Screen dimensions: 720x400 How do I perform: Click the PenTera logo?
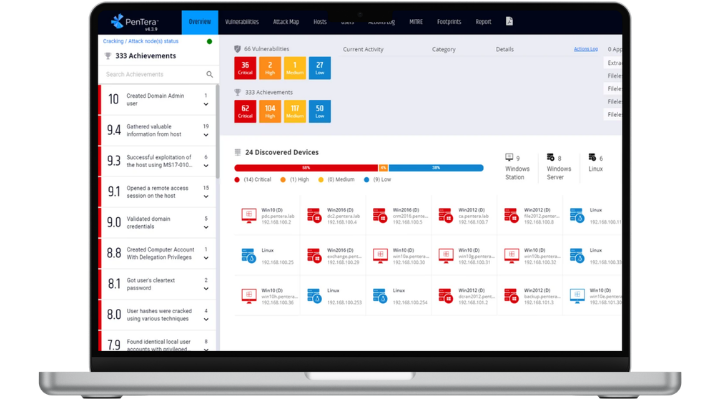click(x=135, y=22)
